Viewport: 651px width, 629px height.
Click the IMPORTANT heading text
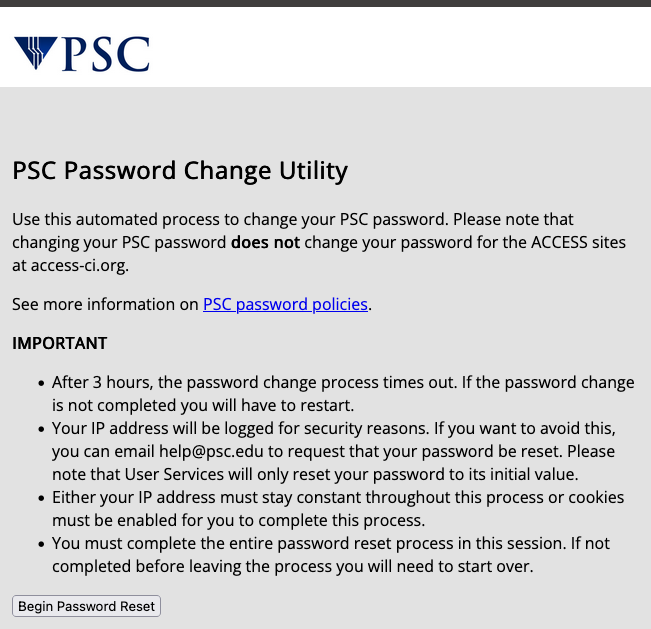(59, 343)
